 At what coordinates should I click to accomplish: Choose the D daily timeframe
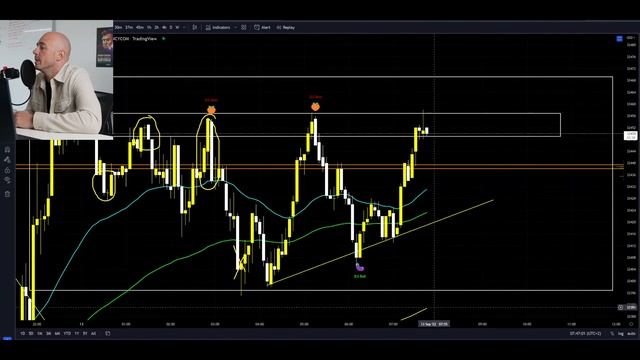[x=171, y=27]
